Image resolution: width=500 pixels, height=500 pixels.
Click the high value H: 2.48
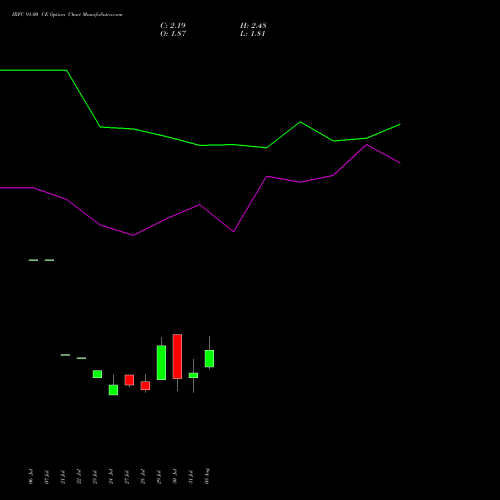pos(253,26)
